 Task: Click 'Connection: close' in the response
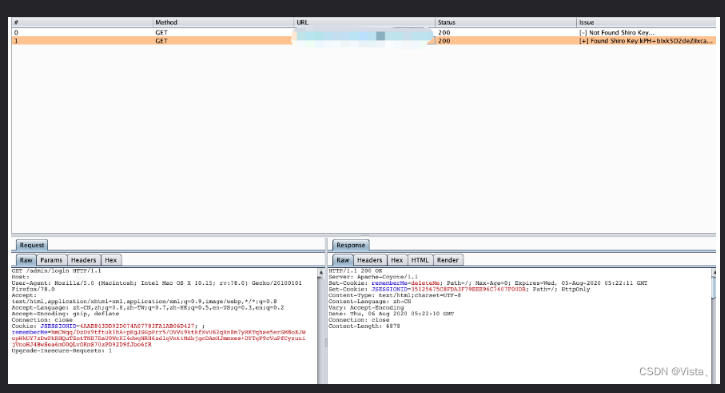click(x=359, y=320)
